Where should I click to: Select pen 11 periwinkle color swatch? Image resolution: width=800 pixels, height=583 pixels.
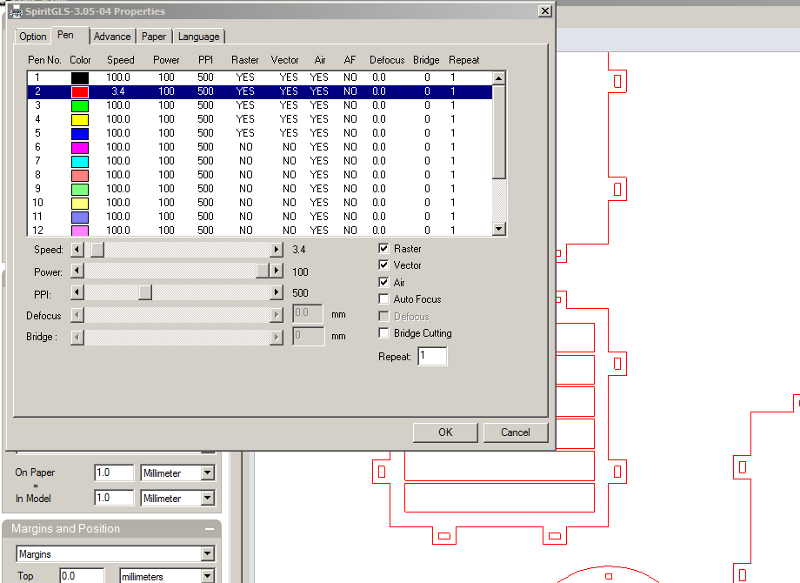coord(80,217)
